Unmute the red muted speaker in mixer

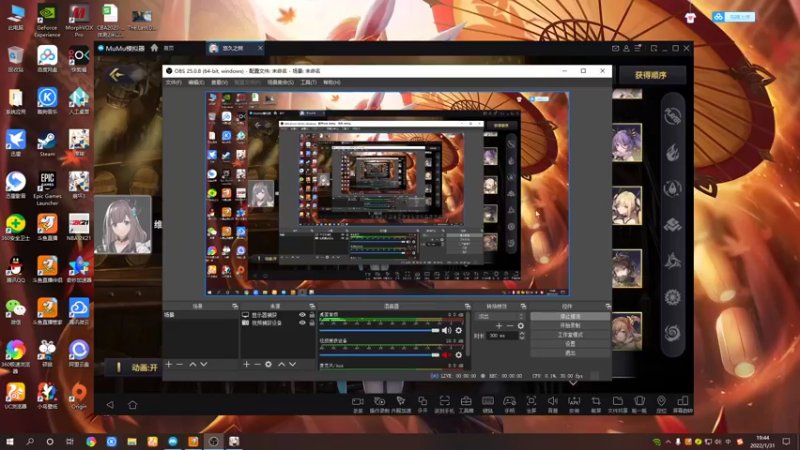pyautogui.click(x=446, y=355)
